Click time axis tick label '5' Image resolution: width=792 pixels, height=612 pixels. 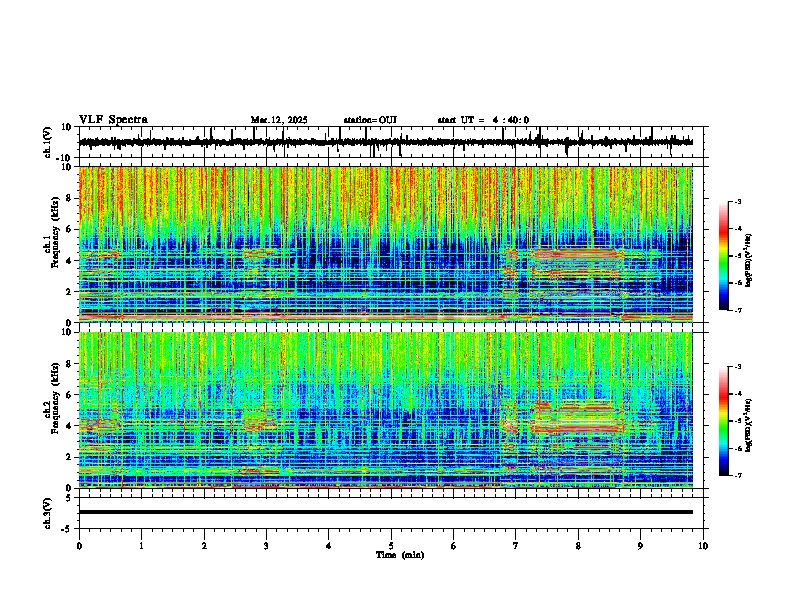391,546
